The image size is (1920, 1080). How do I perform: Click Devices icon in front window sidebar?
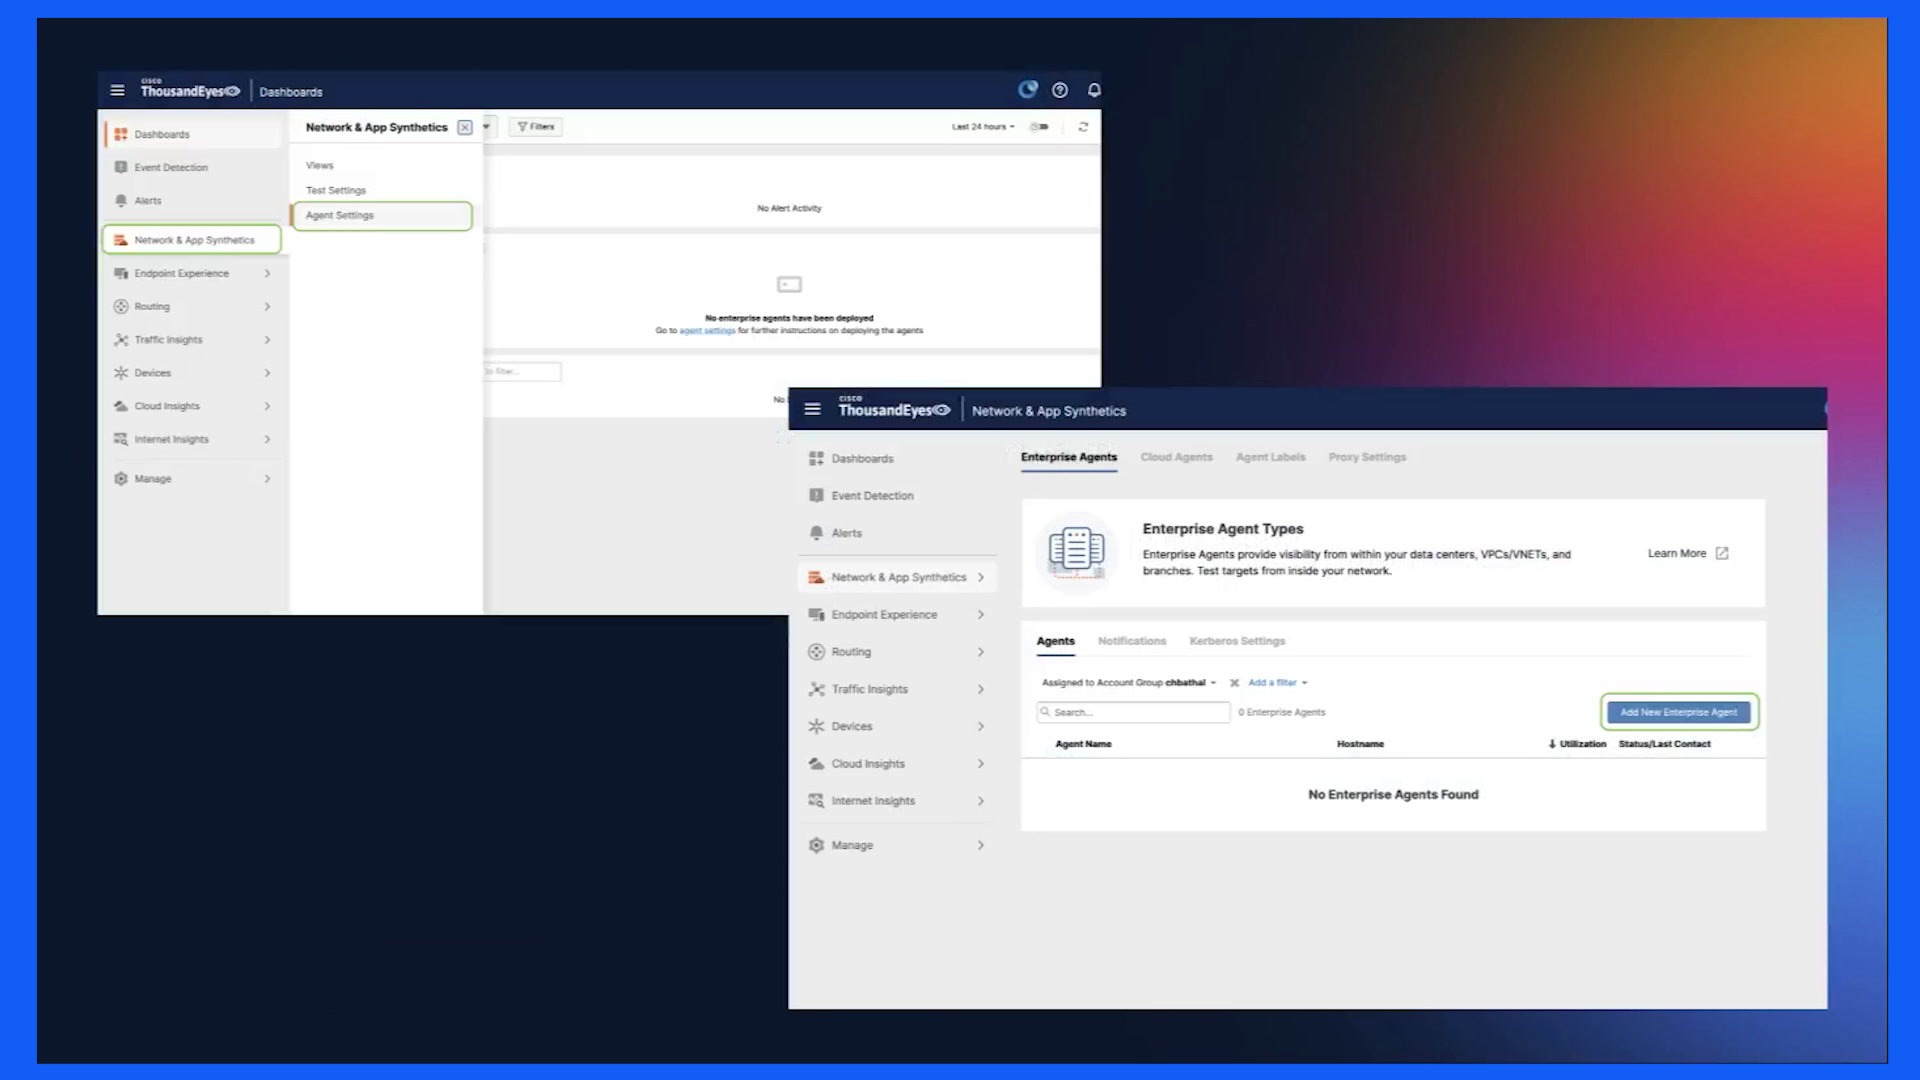point(816,726)
